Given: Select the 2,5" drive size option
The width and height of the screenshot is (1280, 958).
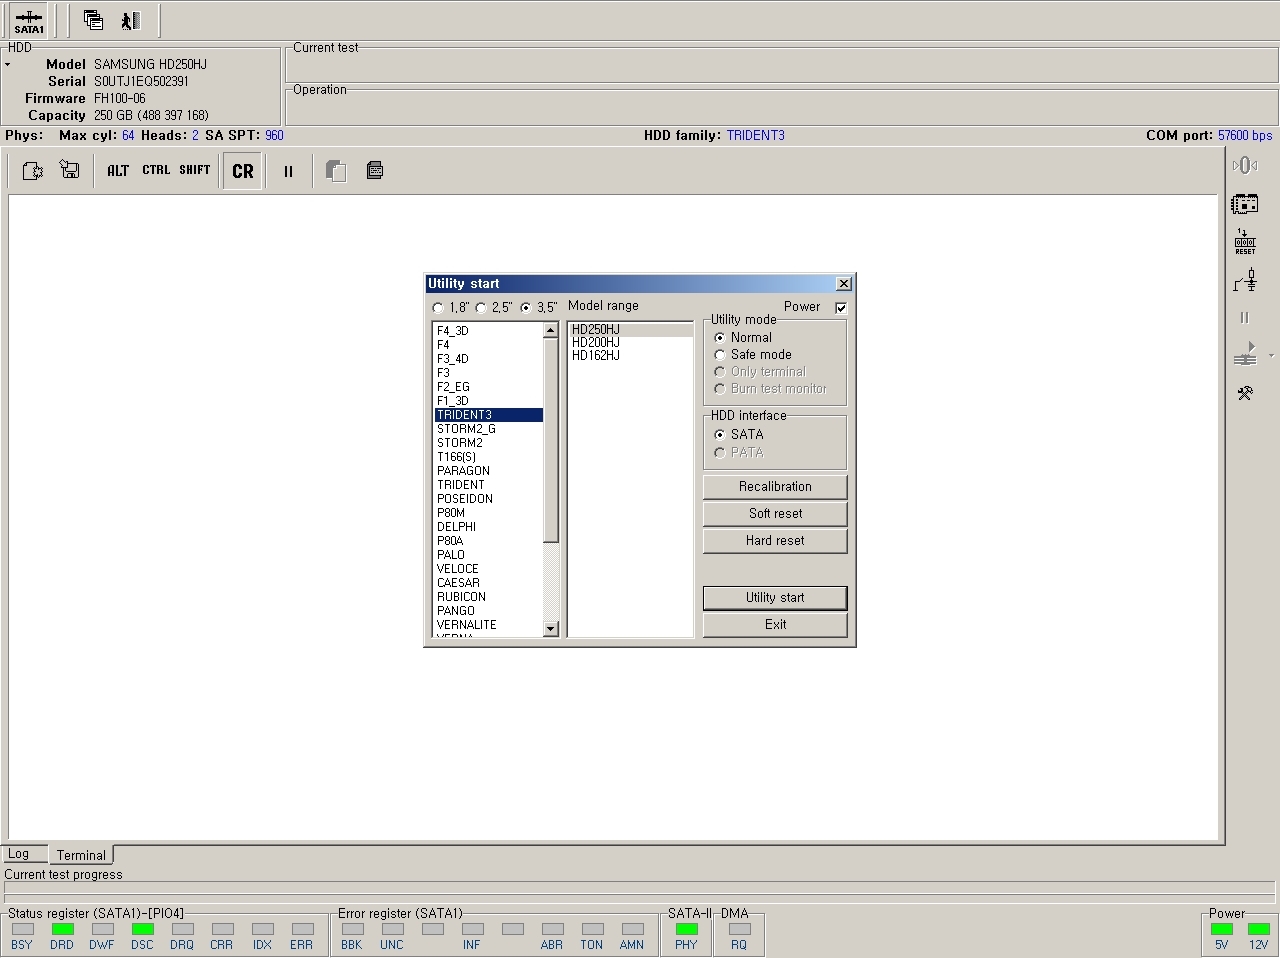Looking at the screenshot, I should click(481, 308).
